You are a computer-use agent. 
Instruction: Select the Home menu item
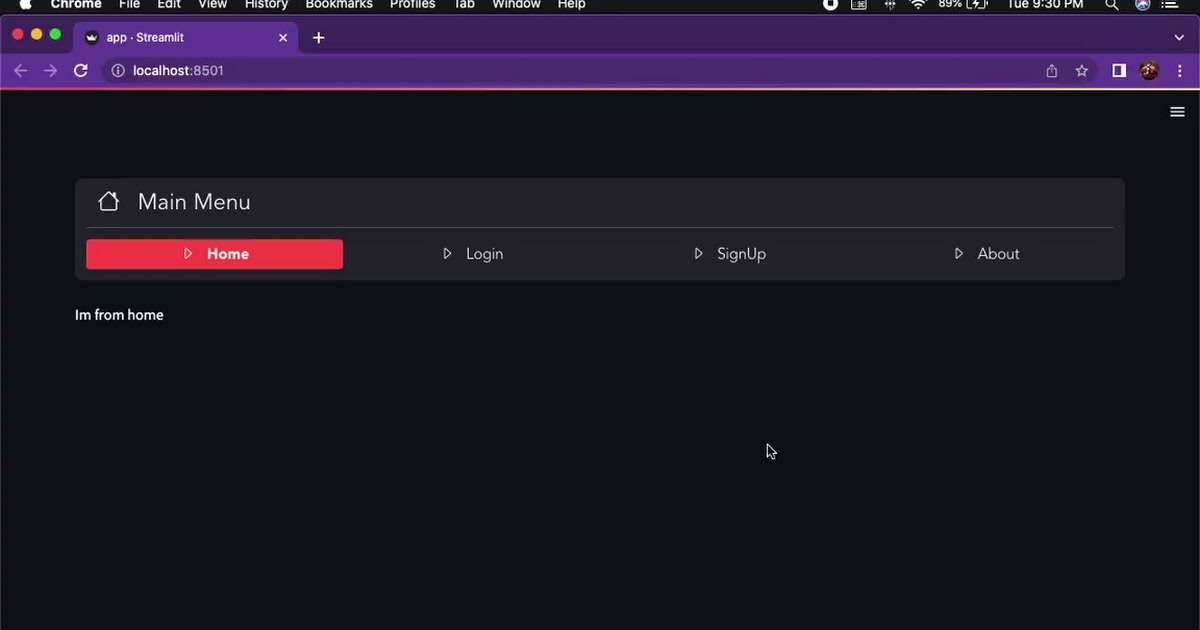pos(214,254)
